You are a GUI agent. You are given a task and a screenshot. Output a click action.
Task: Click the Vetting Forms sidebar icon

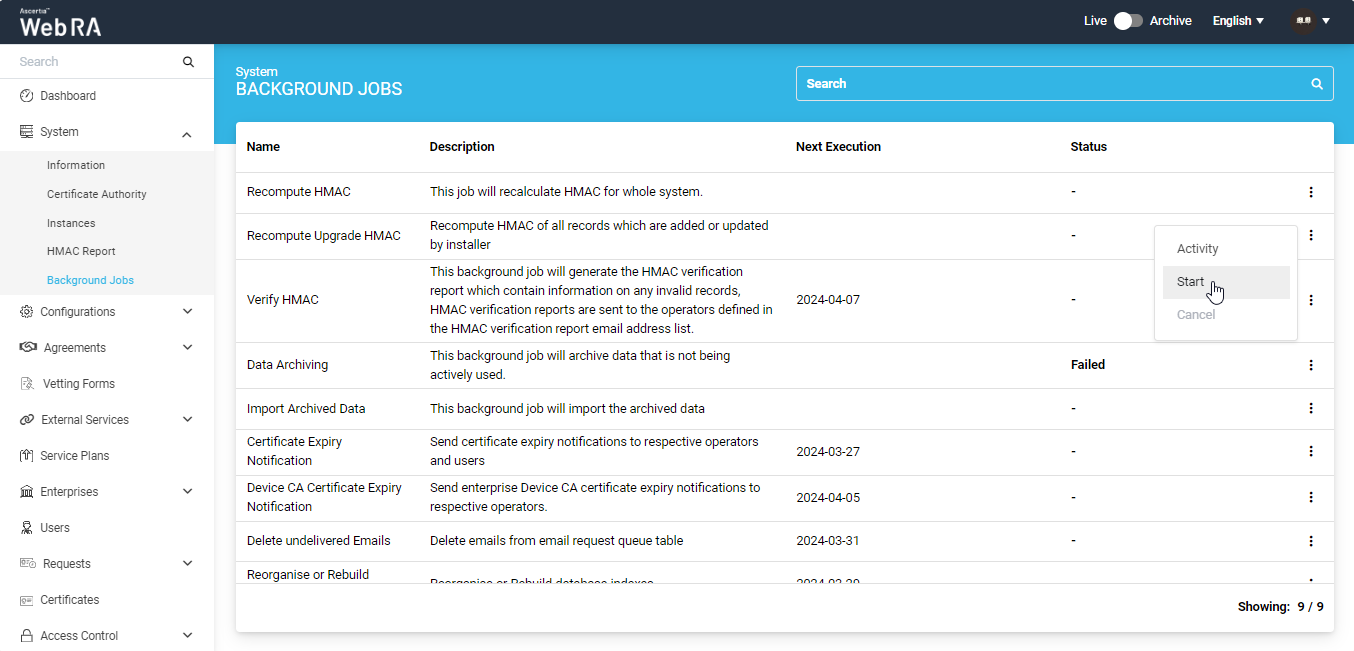(x=27, y=384)
